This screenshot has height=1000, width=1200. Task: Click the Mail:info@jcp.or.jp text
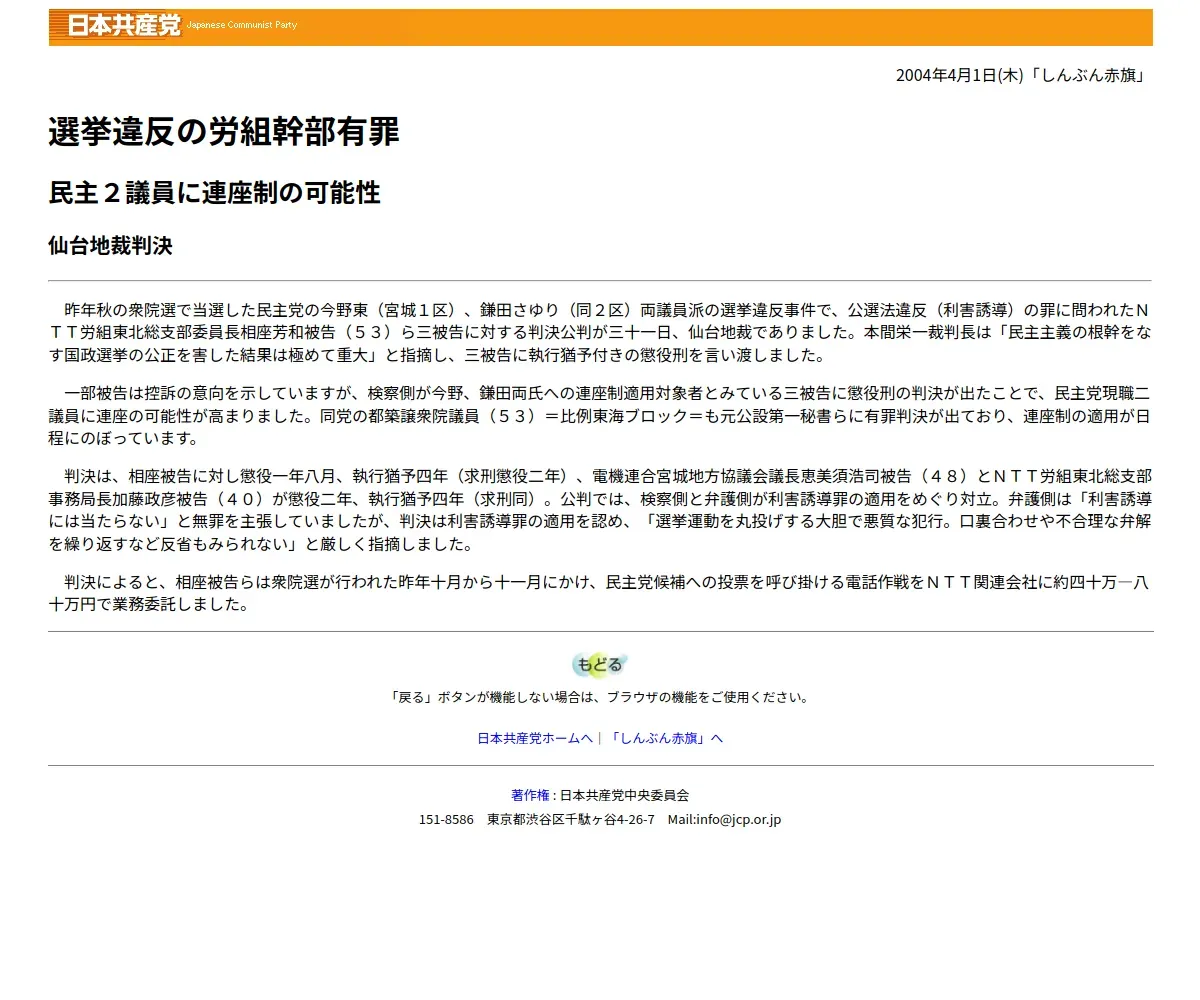coord(724,819)
